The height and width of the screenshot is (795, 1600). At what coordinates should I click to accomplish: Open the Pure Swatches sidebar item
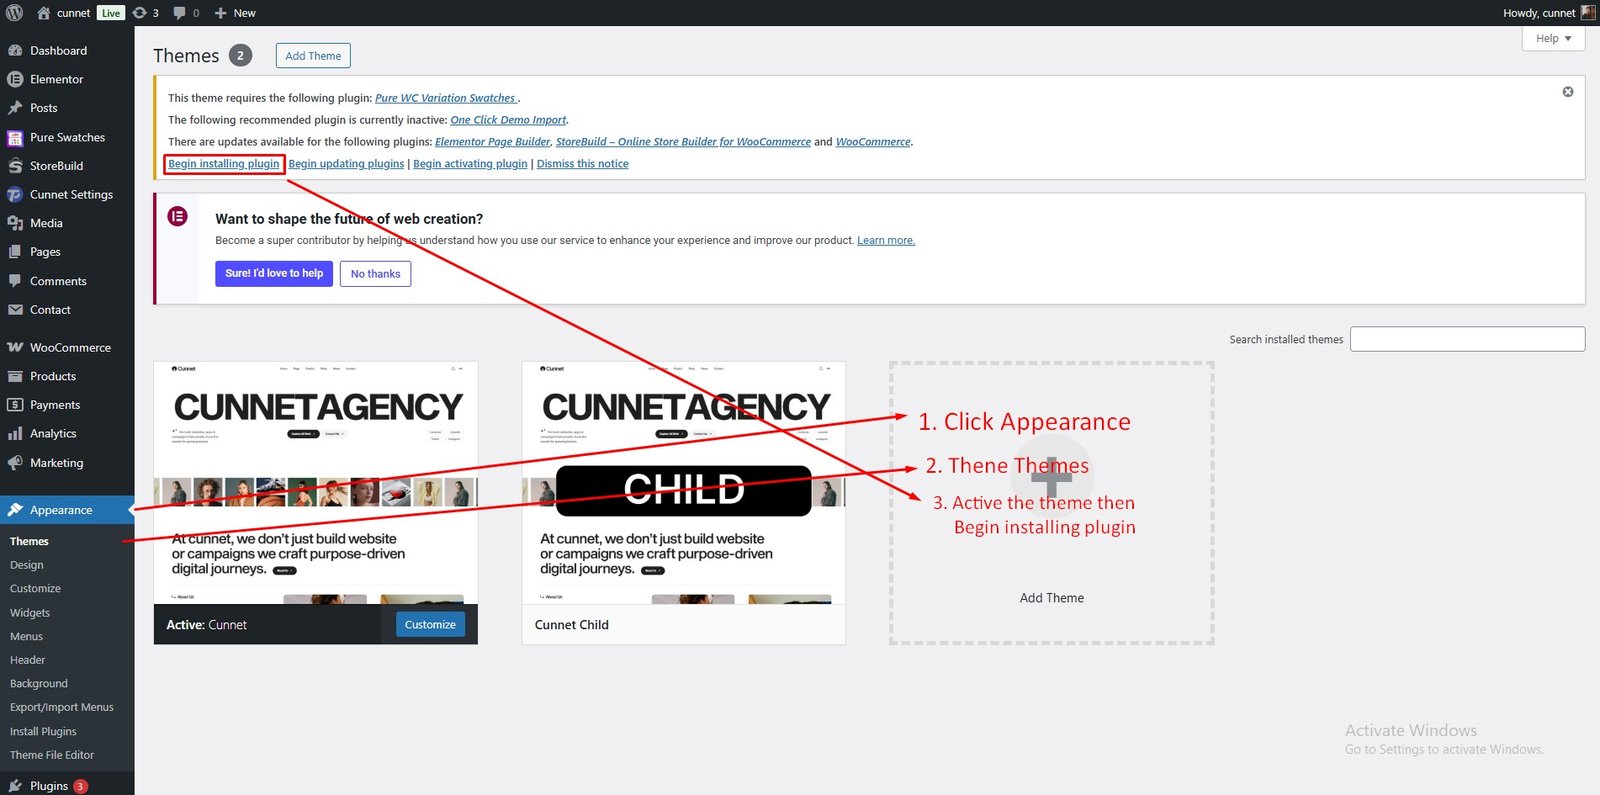(66, 137)
